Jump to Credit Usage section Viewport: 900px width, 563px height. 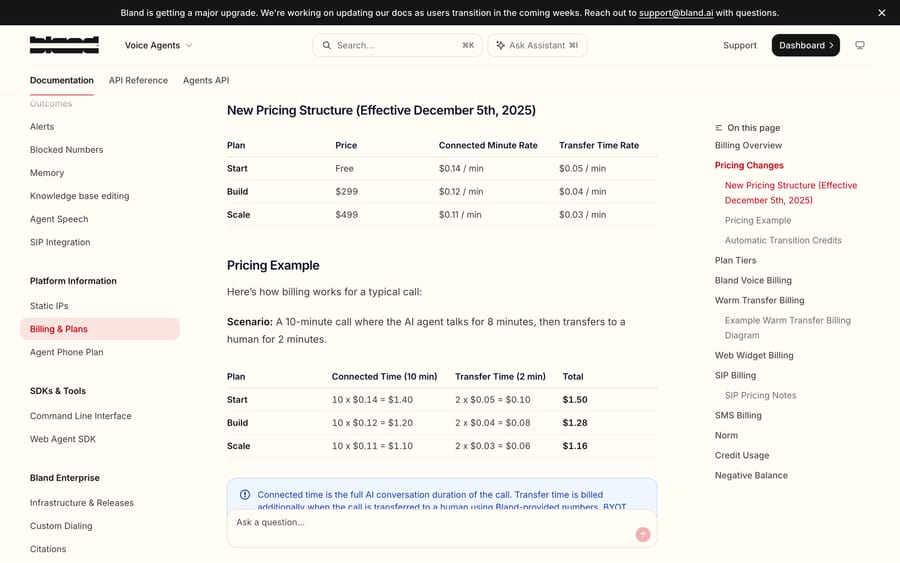[742, 456]
